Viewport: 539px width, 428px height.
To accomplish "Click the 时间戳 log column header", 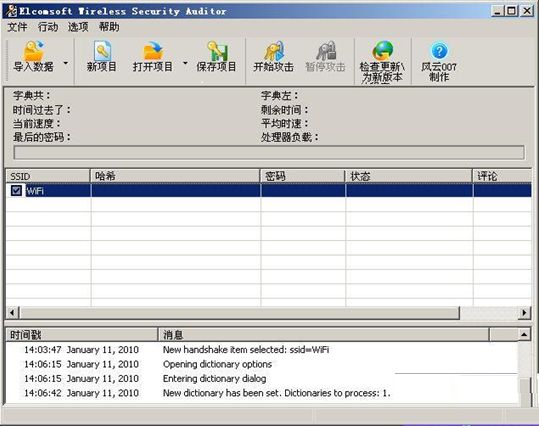I will click(x=82, y=334).
